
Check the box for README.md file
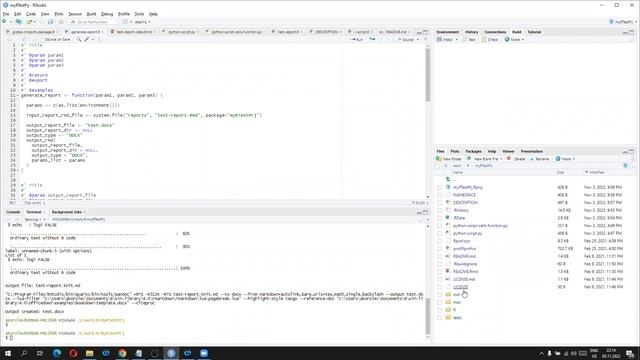(x=440, y=256)
